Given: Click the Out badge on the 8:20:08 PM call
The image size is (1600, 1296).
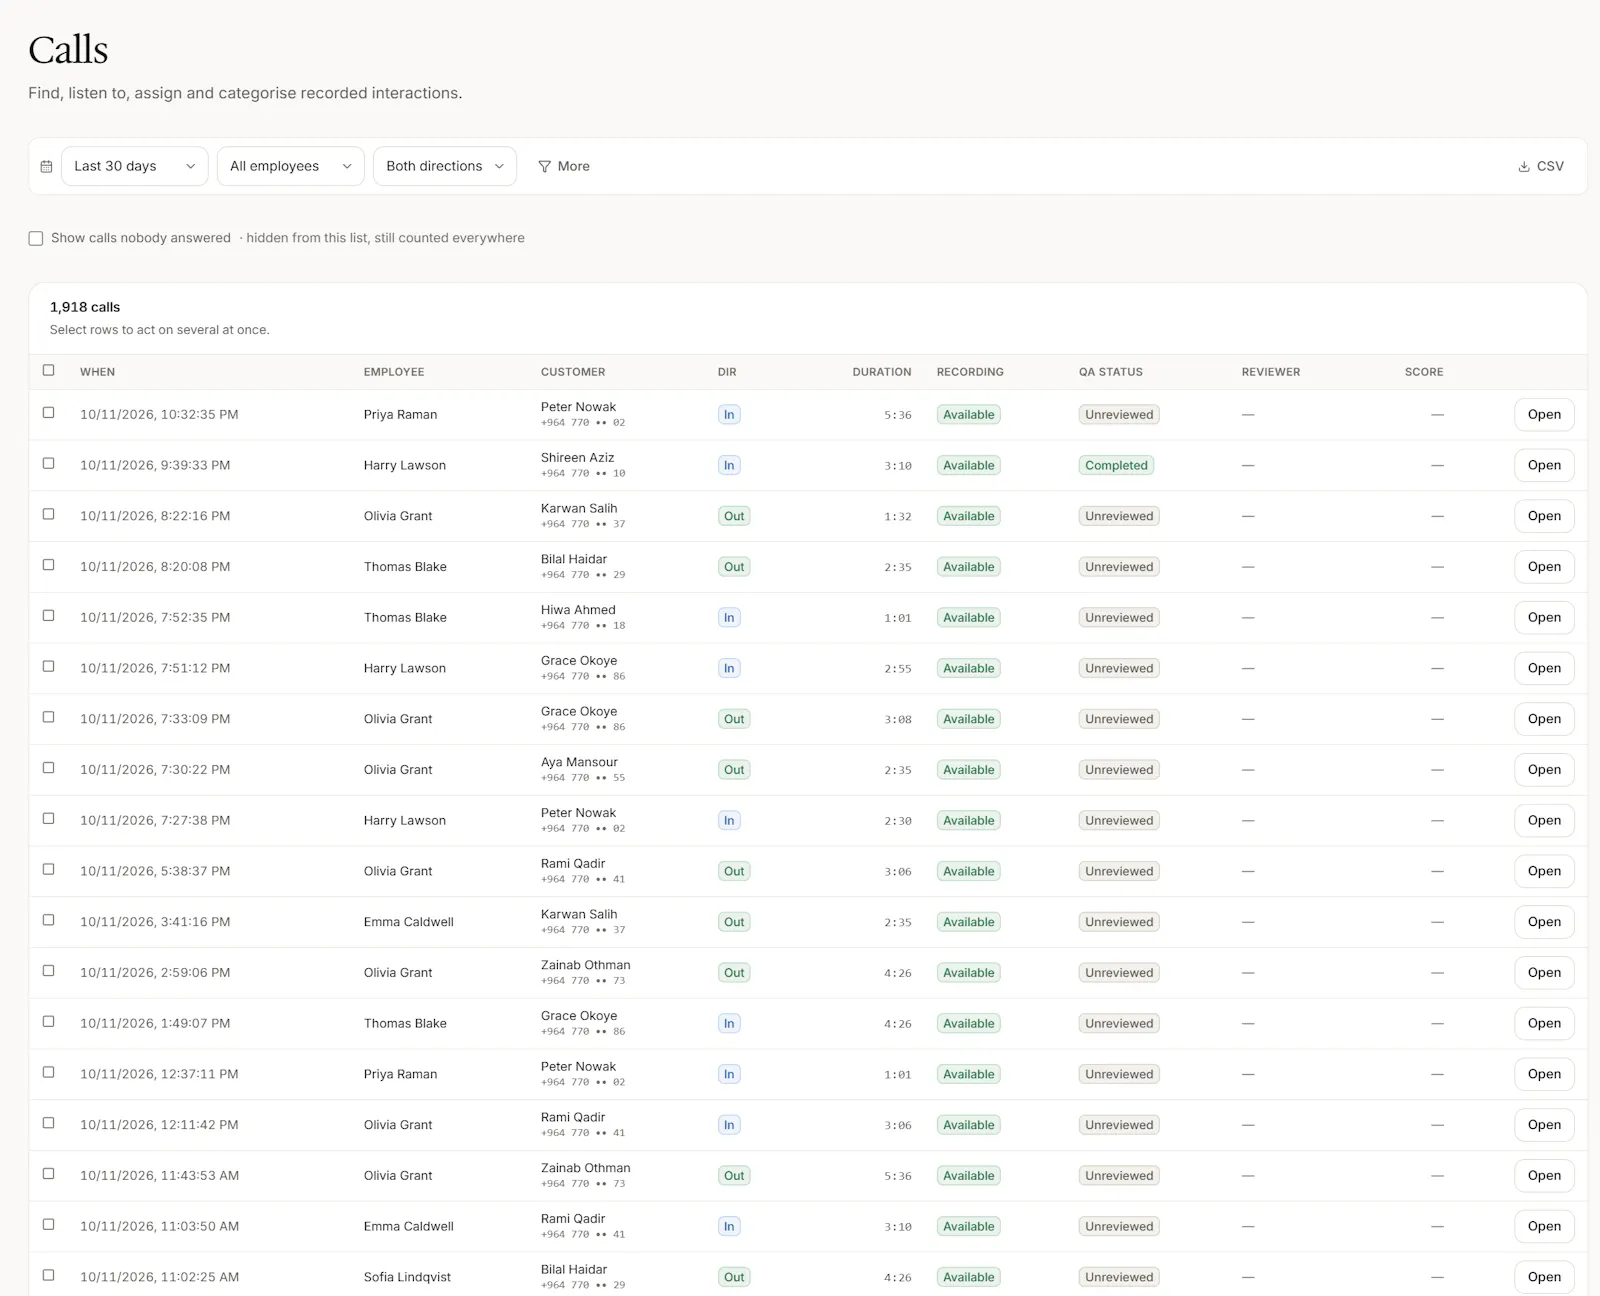Looking at the screenshot, I should [734, 567].
